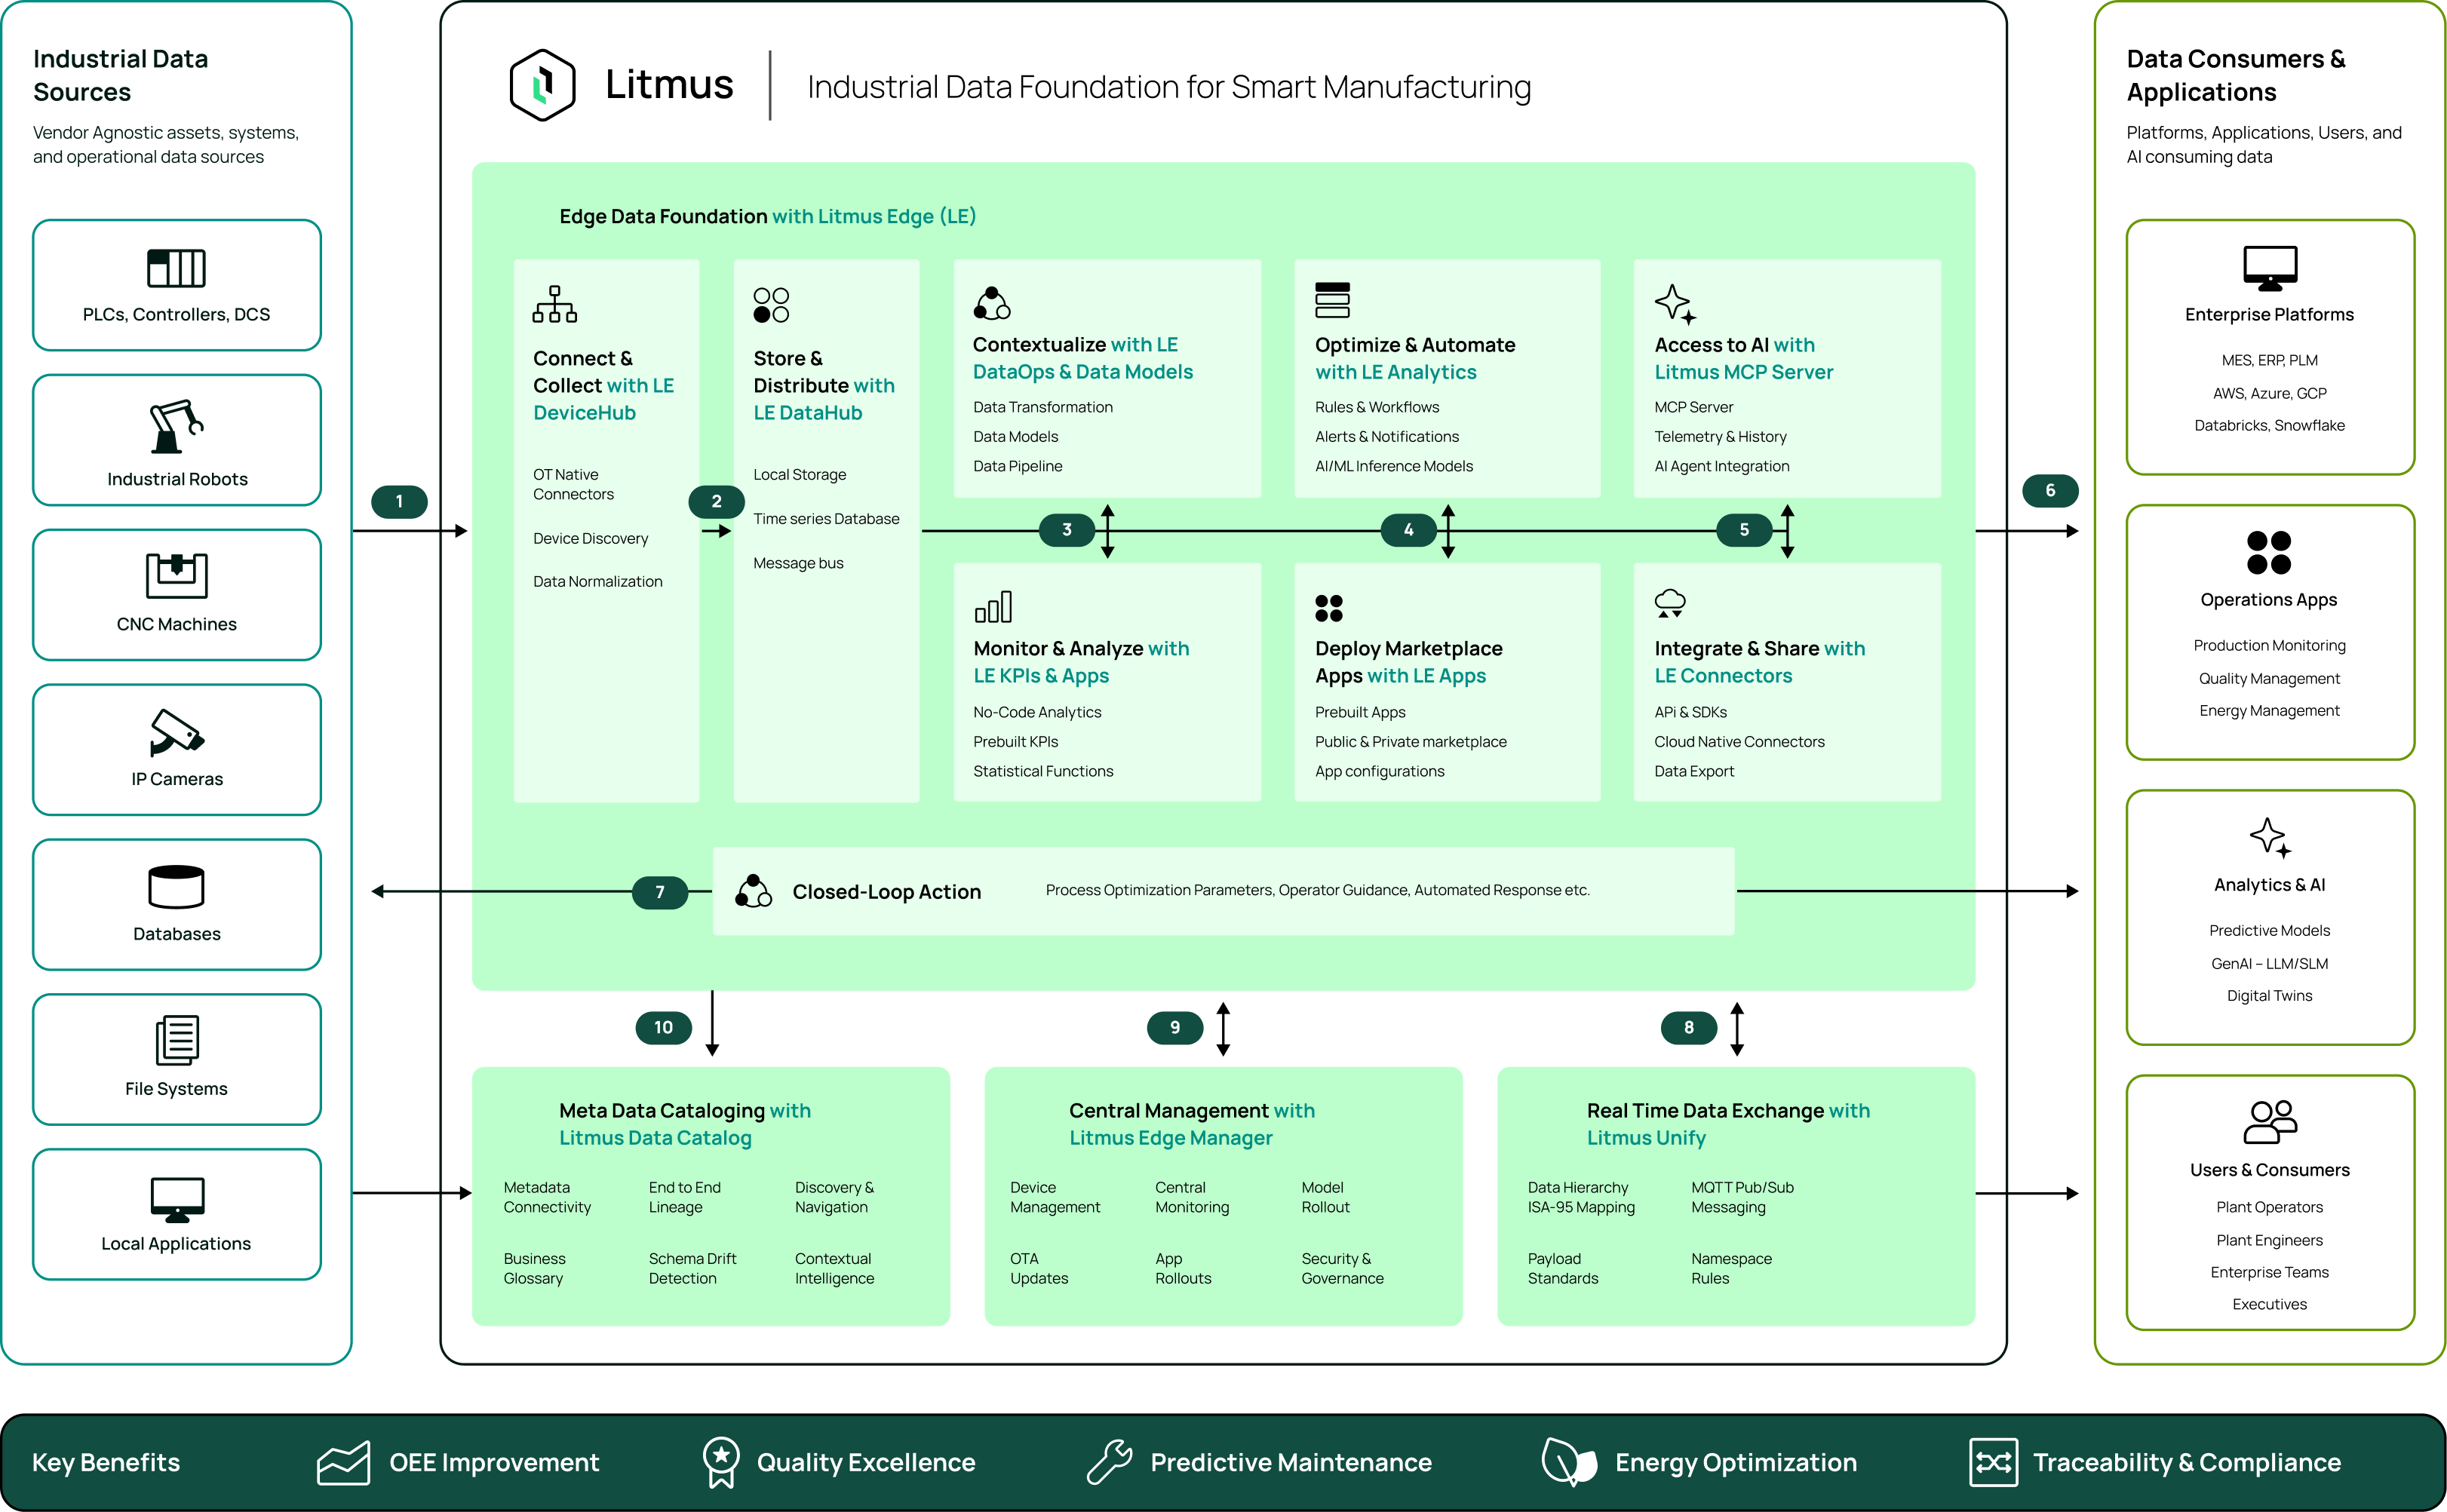Click the Databases cylinder icon
The width and height of the screenshot is (2447, 1512).
click(x=176, y=887)
